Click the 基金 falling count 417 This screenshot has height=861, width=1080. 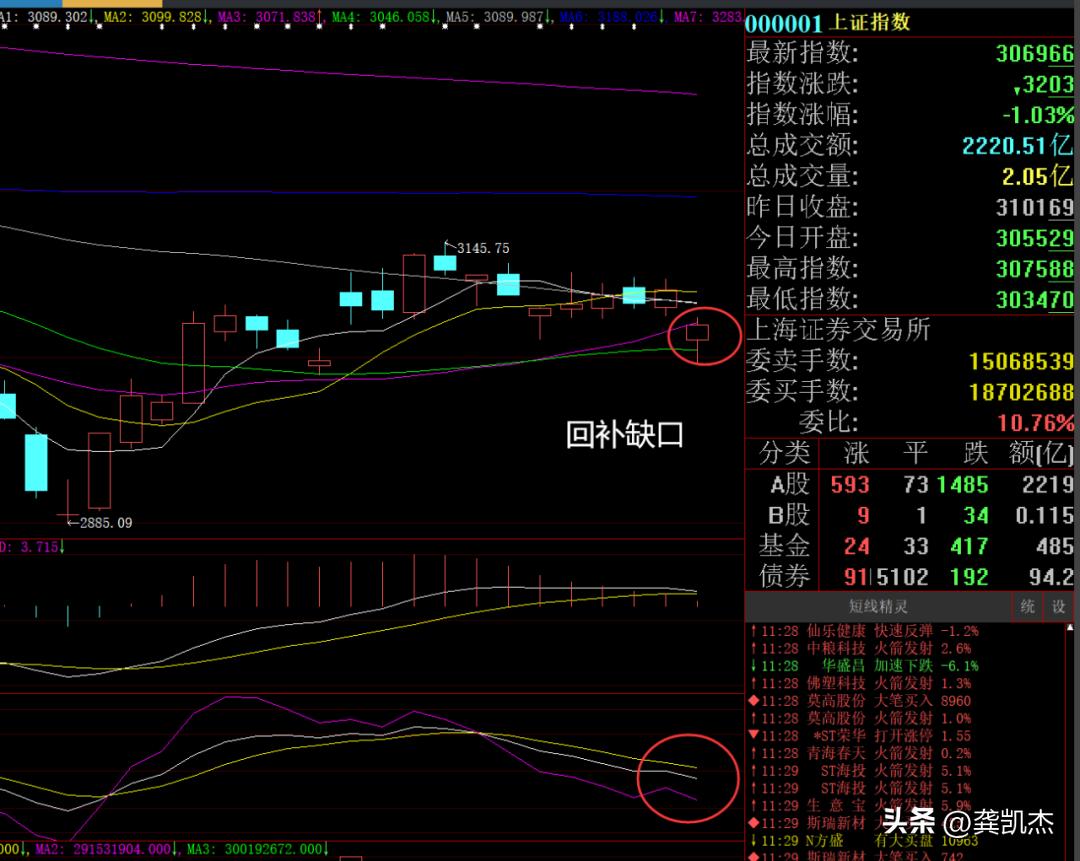pyautogui.click(x=969, y=546)
